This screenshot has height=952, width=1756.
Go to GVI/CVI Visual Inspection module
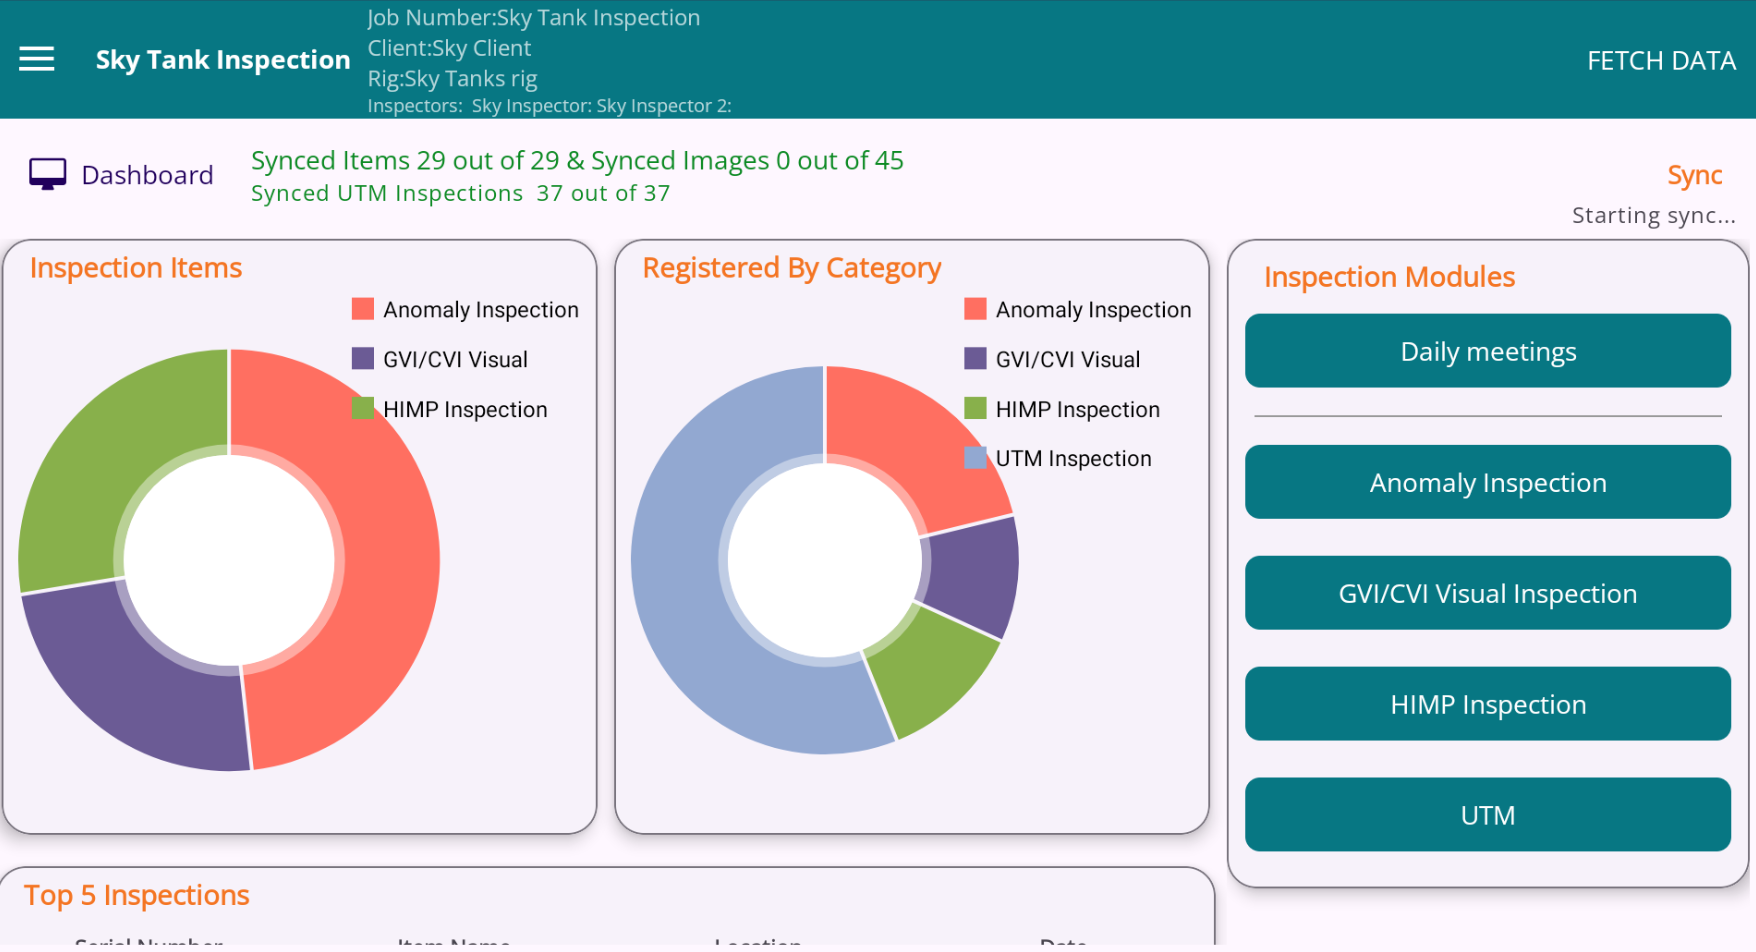pyautogui.click(x=1487, y=594)
